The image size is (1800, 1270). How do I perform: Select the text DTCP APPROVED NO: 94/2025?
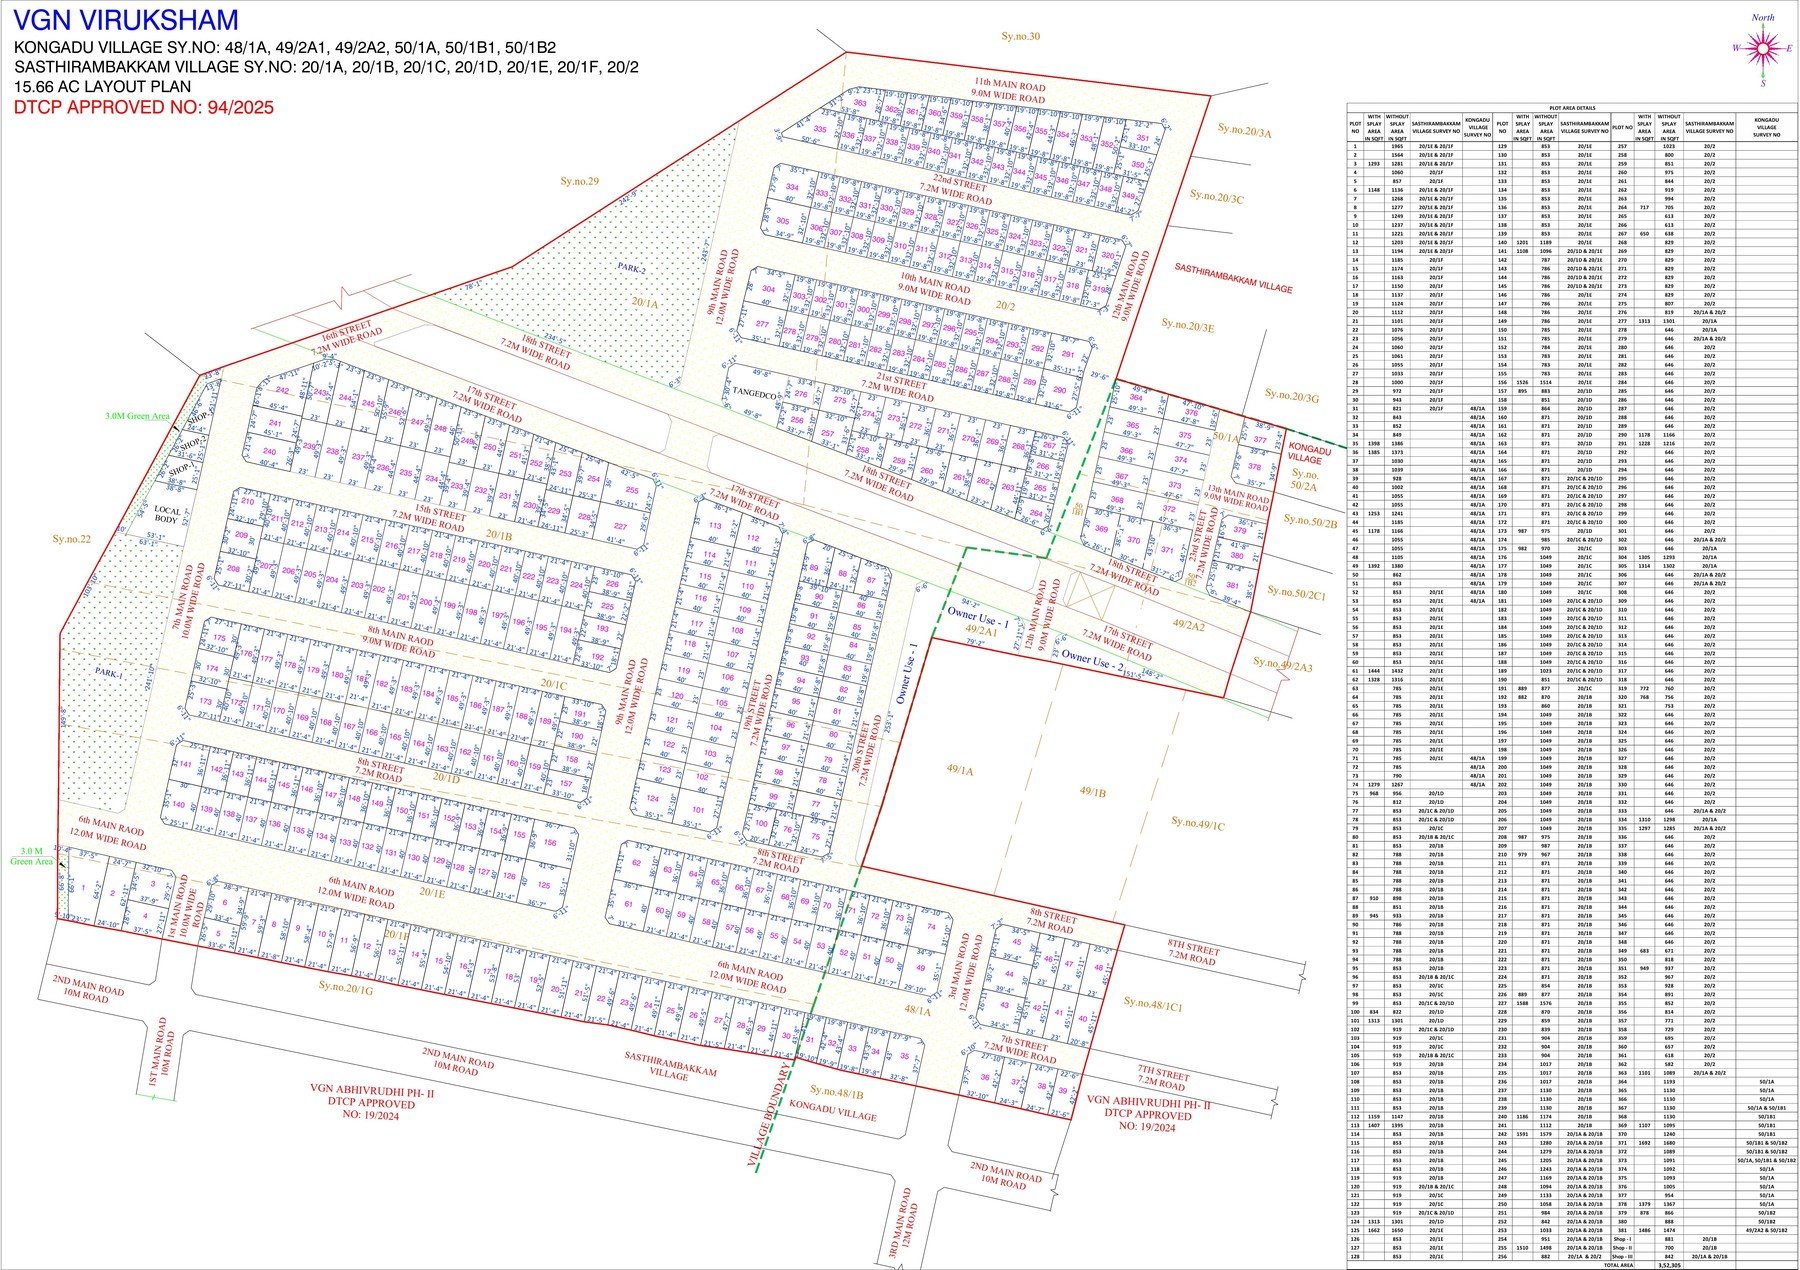coord(143,108)
